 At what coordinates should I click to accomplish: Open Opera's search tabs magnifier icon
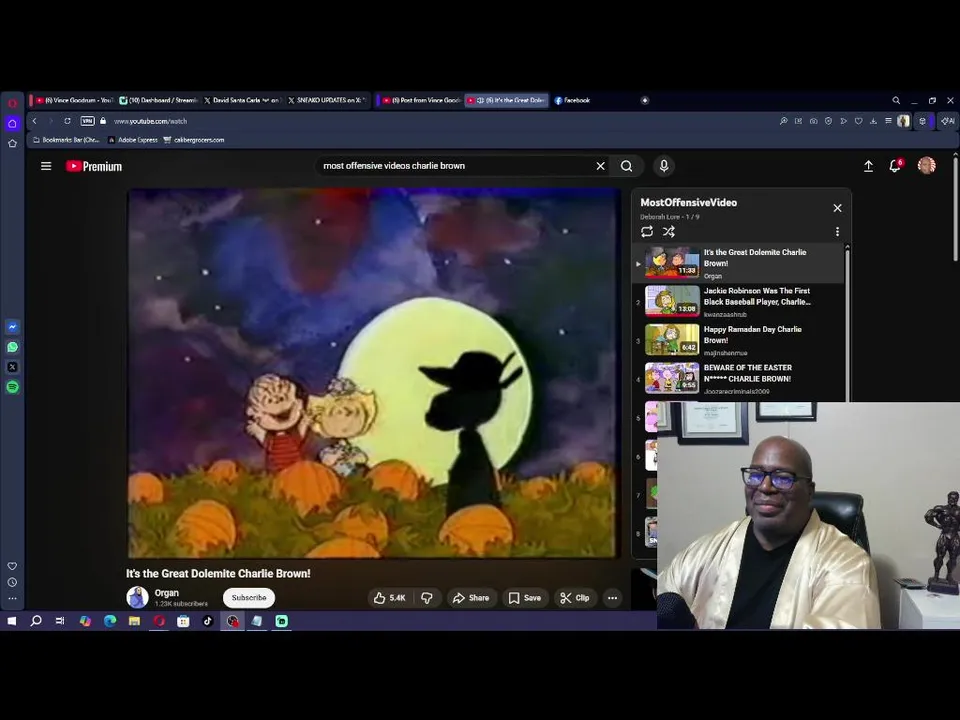click(896, 100)
